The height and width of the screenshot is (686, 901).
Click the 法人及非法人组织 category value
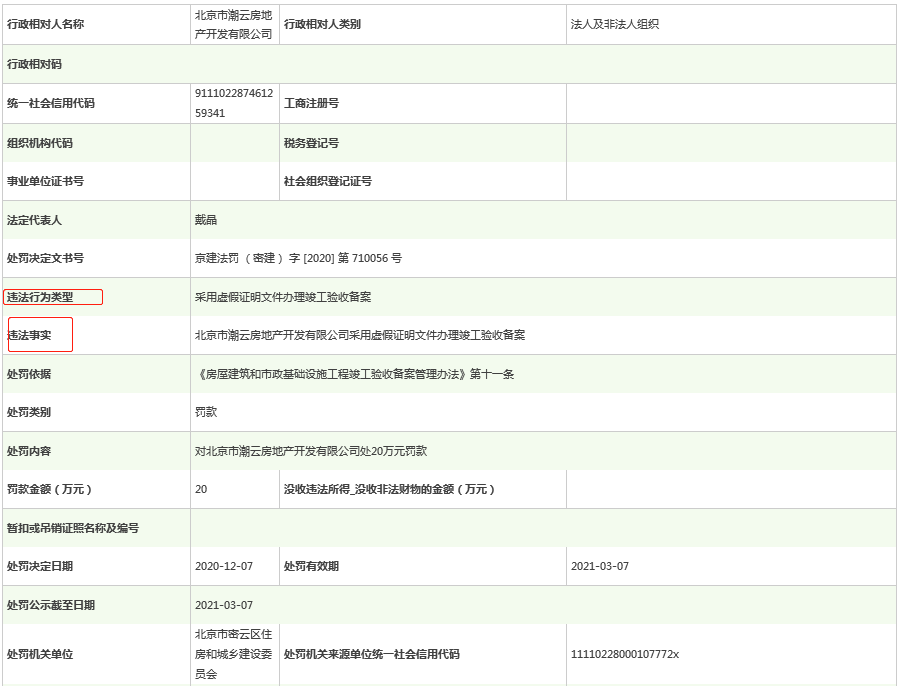click(x=614, y=24)
